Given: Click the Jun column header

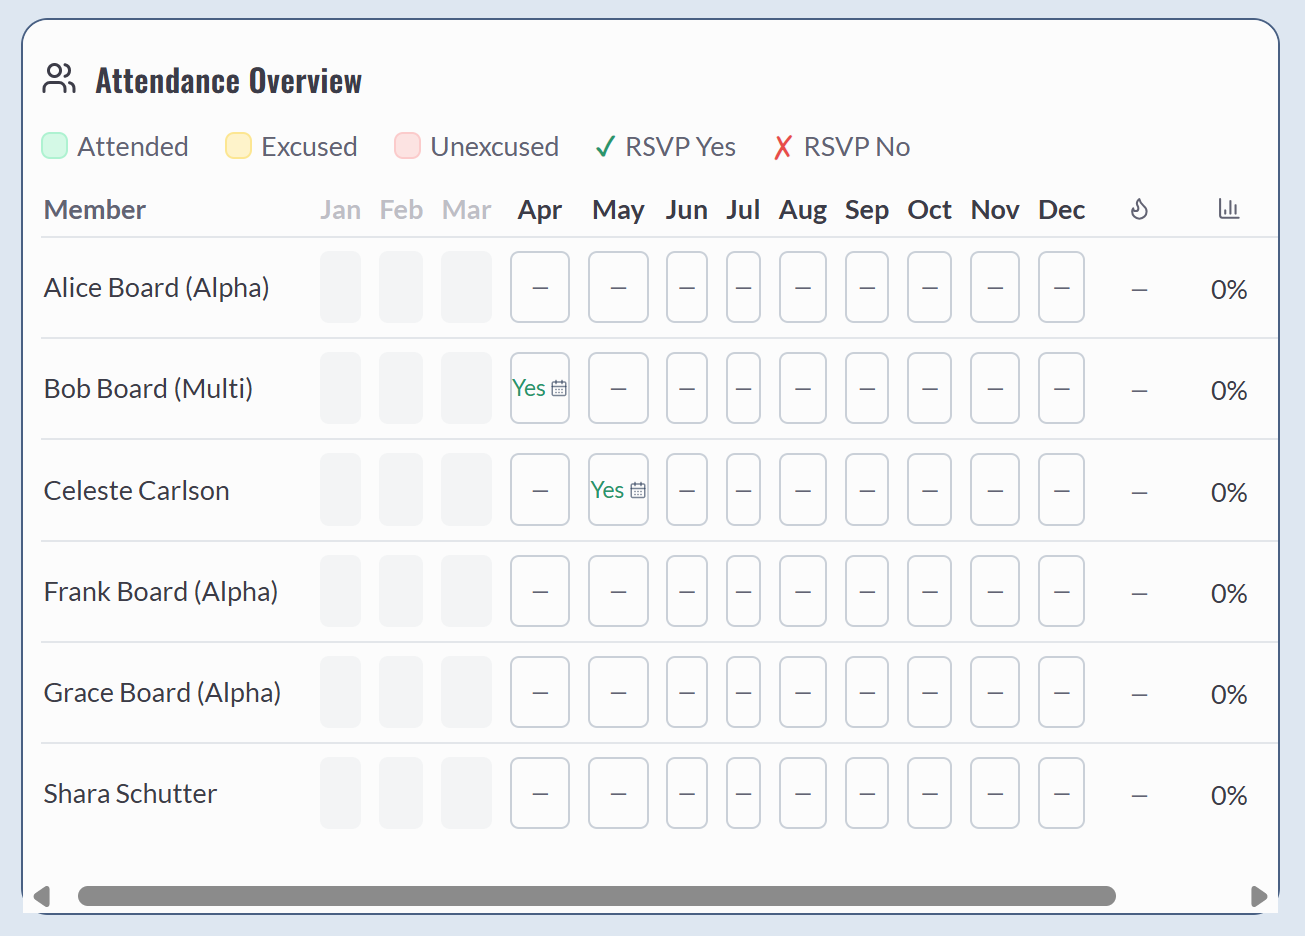Looking at the screenshot, I should pos(687,210).
